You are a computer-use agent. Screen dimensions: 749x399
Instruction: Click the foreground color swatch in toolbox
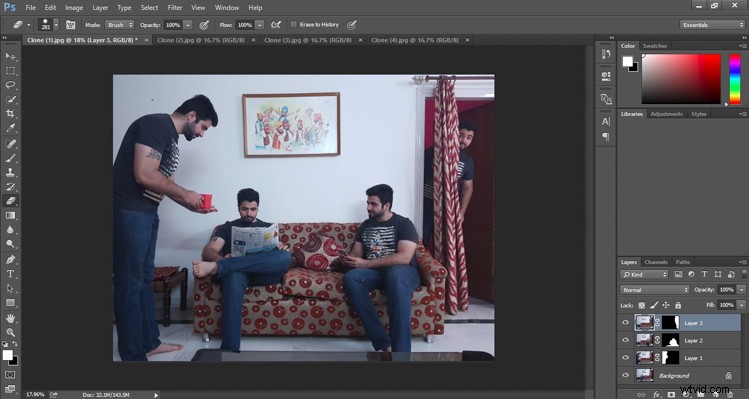7,355
